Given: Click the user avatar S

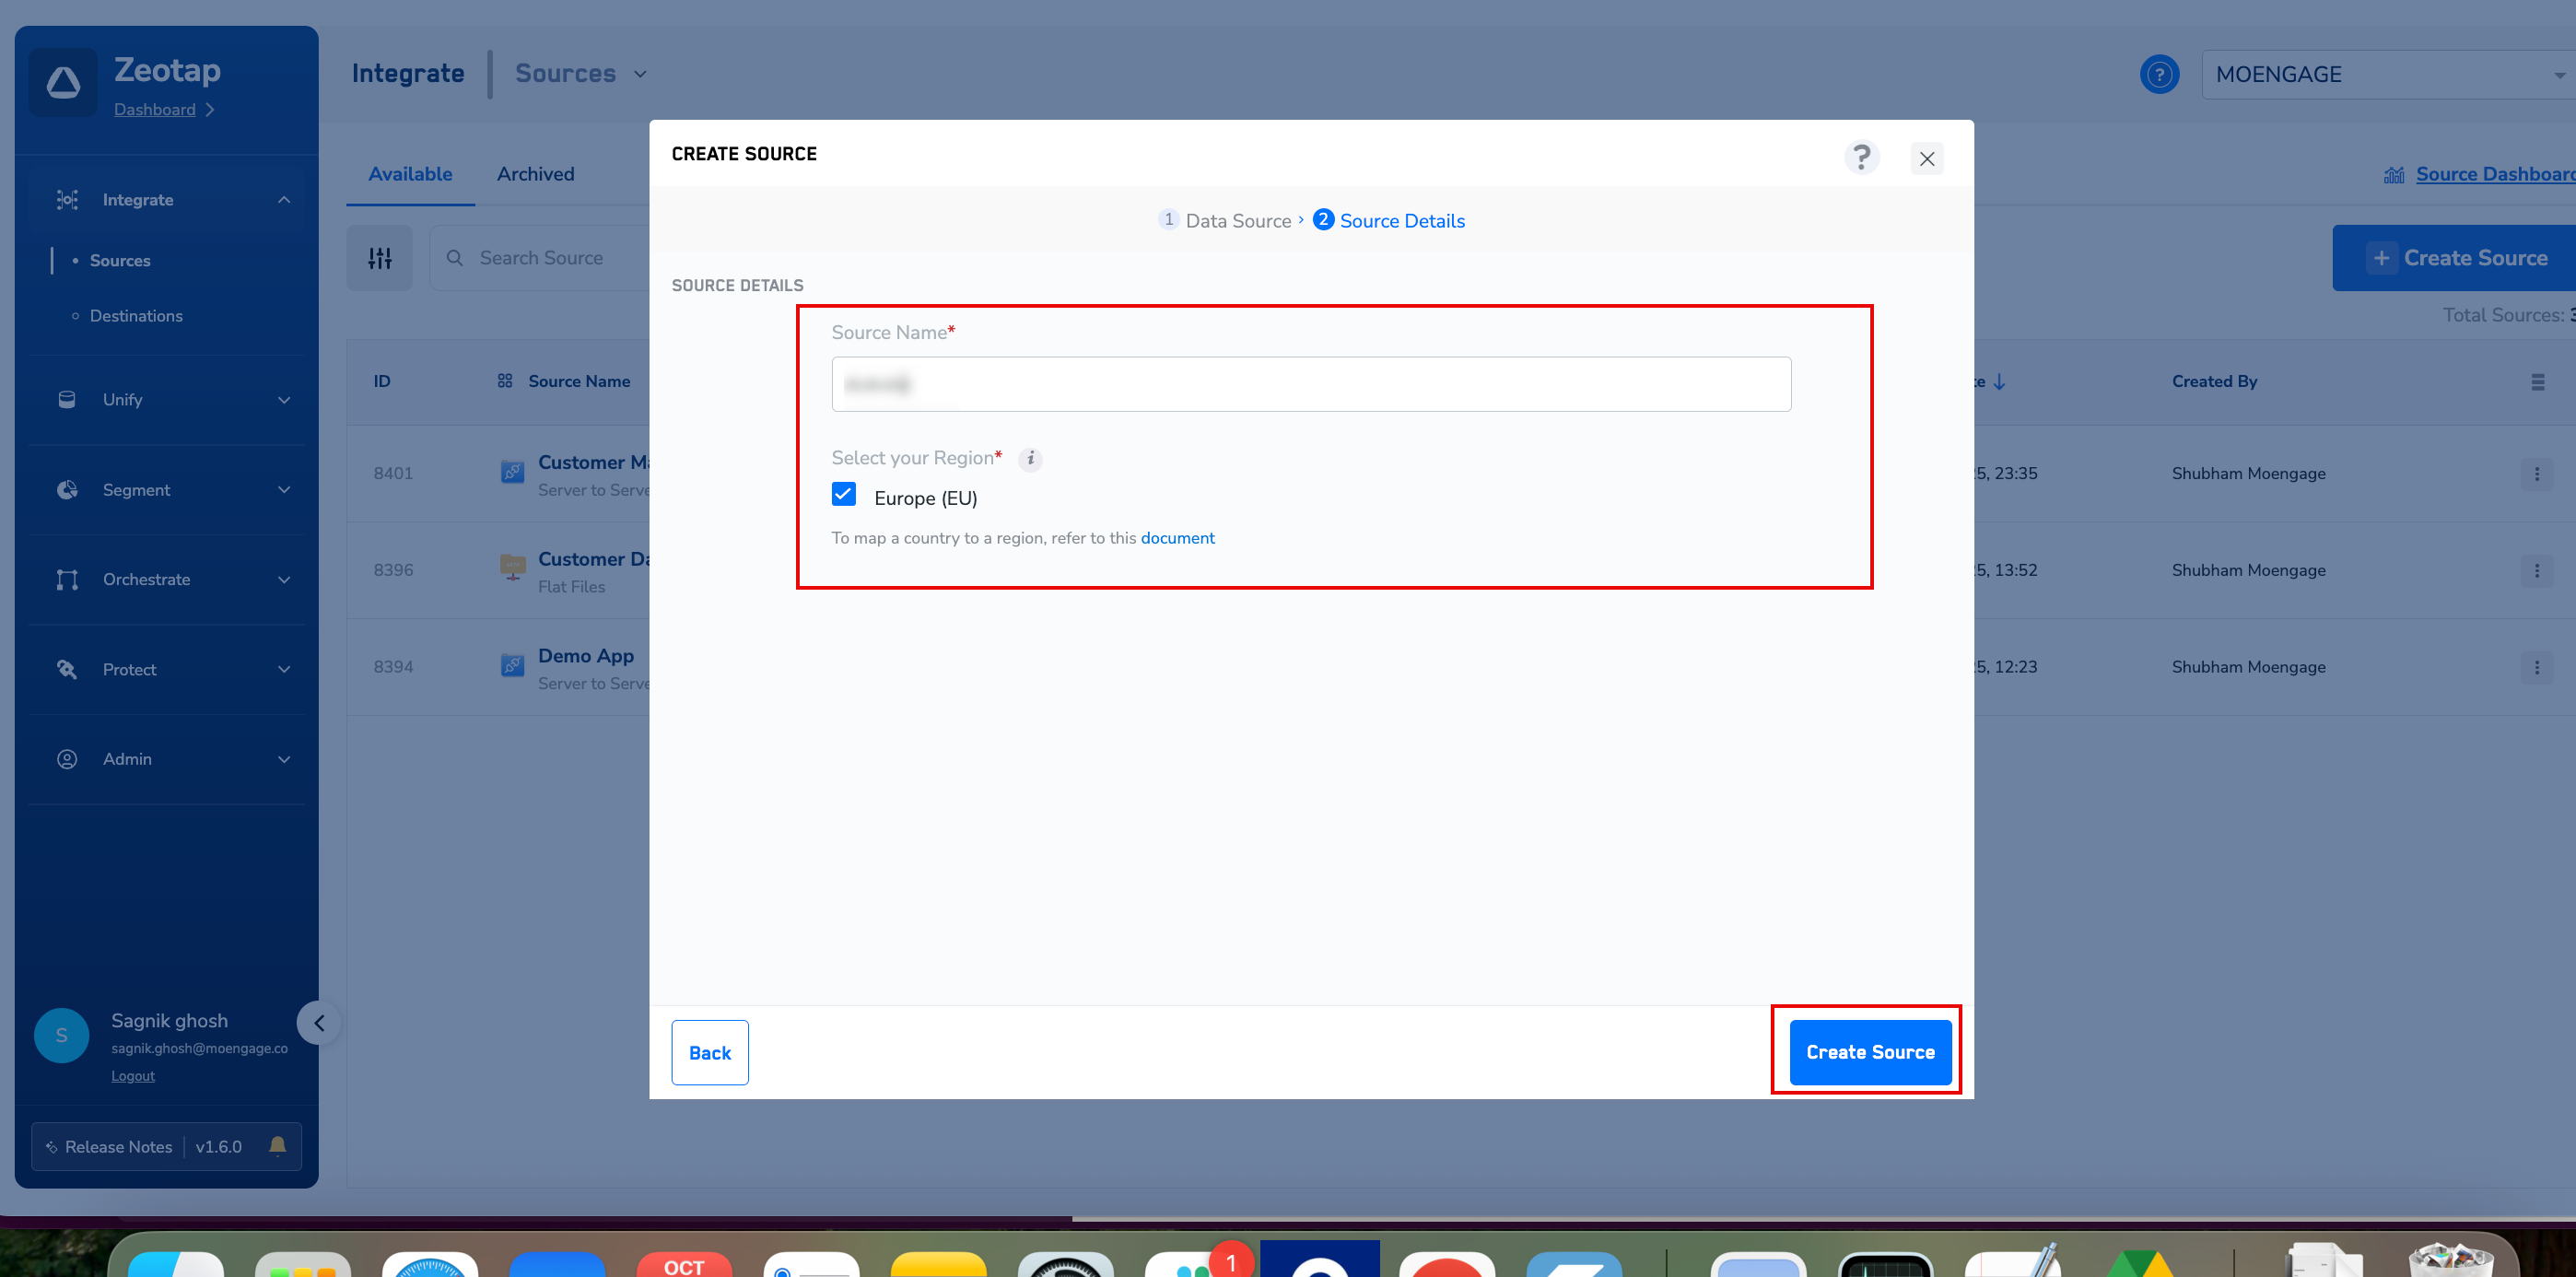Looking at the screenshot, I should tap(62, 1035).
